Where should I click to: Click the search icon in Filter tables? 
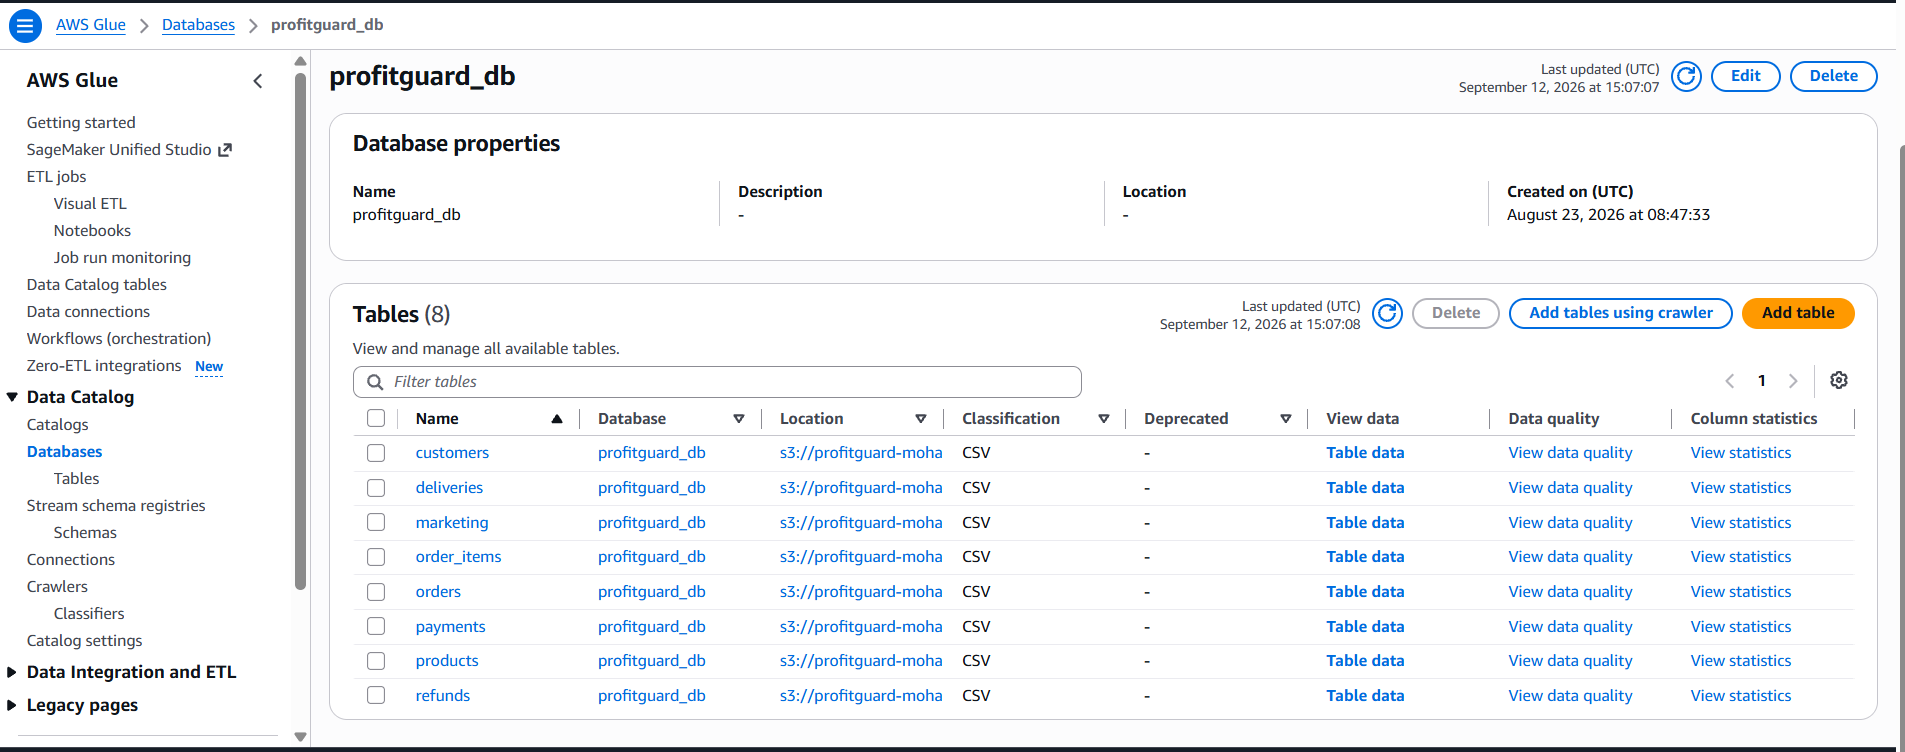[375, 382]
